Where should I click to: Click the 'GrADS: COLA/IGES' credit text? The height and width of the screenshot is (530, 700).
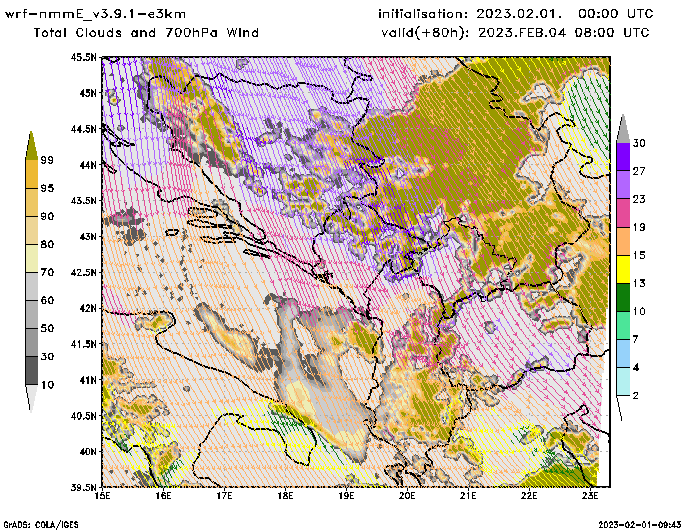[x=41, y=525]
